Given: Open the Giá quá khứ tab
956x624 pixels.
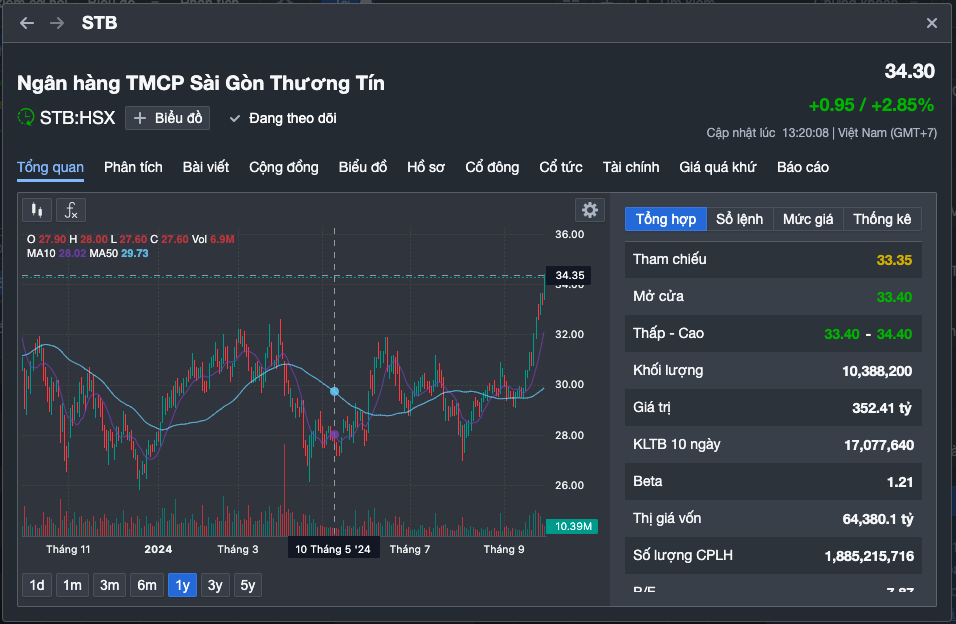Looking at the screenshot, I should pyautogui.click(x=718, y=167).
